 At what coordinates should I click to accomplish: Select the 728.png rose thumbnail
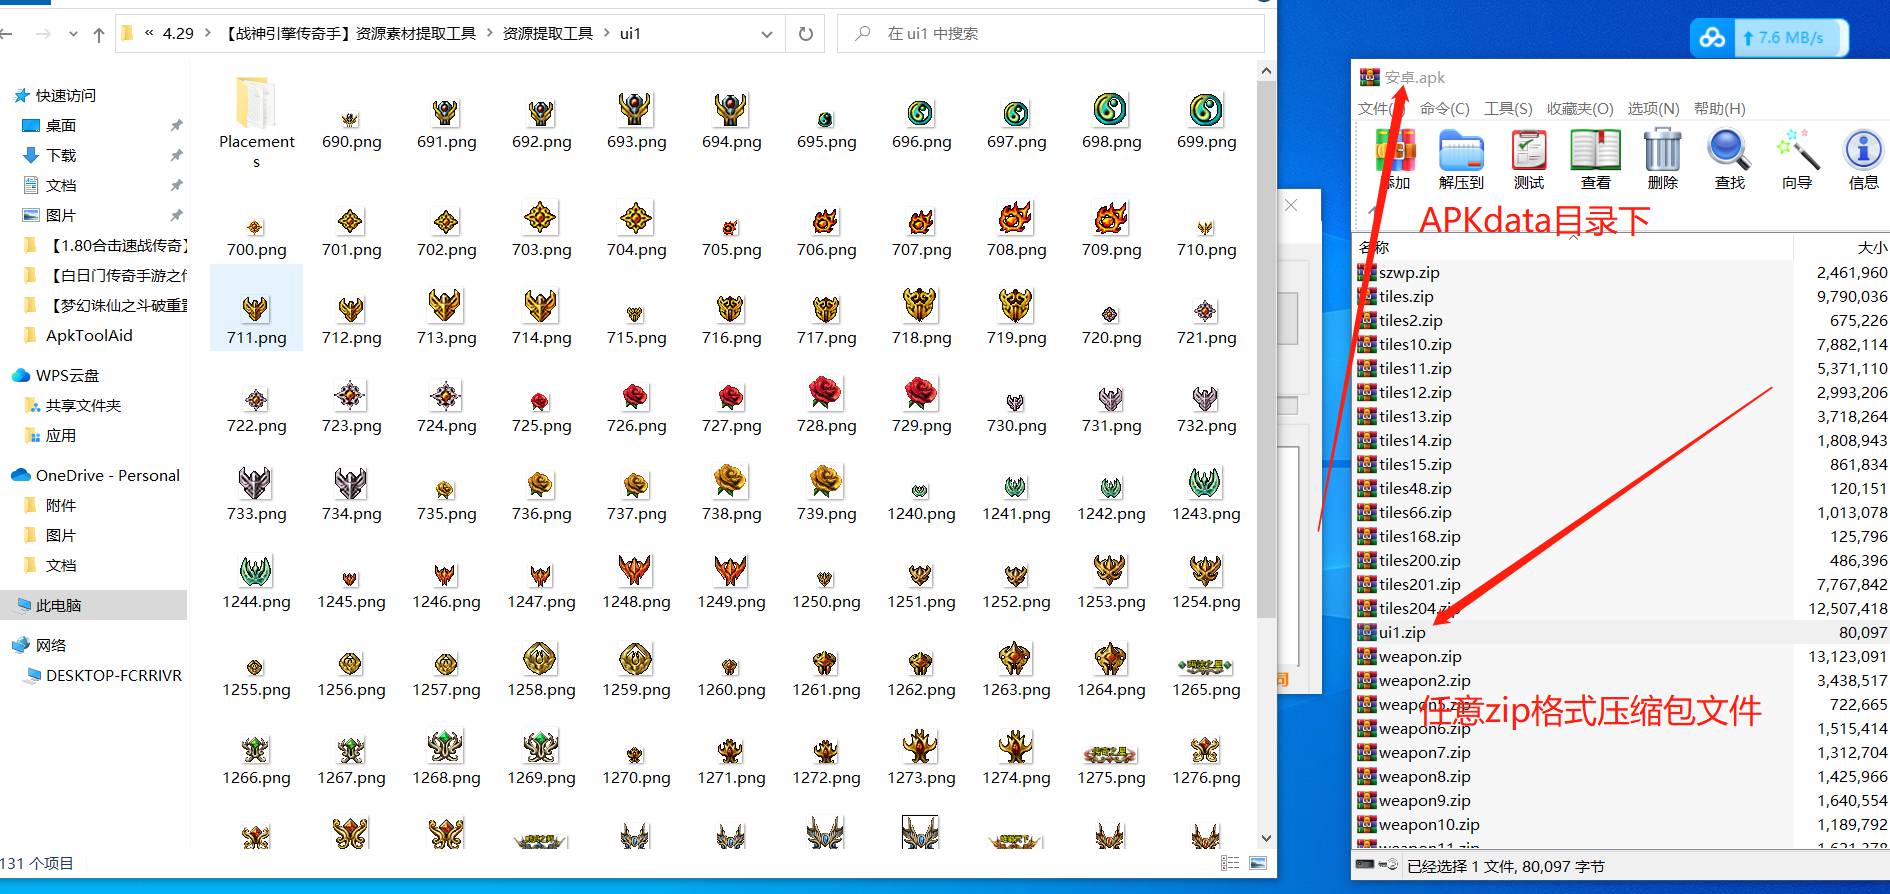coord(826,394)
